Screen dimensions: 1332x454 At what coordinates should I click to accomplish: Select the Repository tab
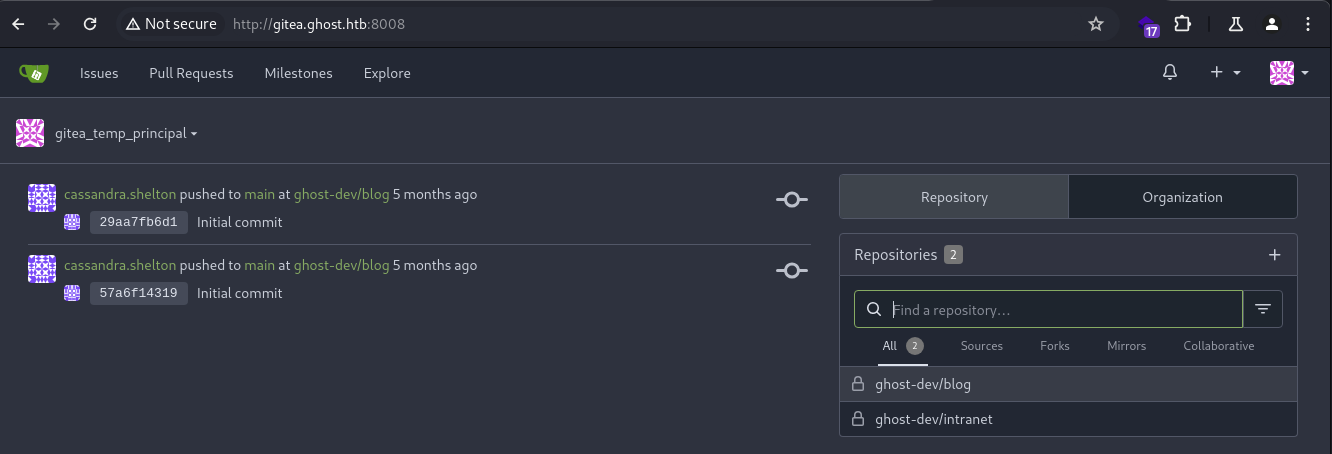pyautogui.click(x=954, y=197)
